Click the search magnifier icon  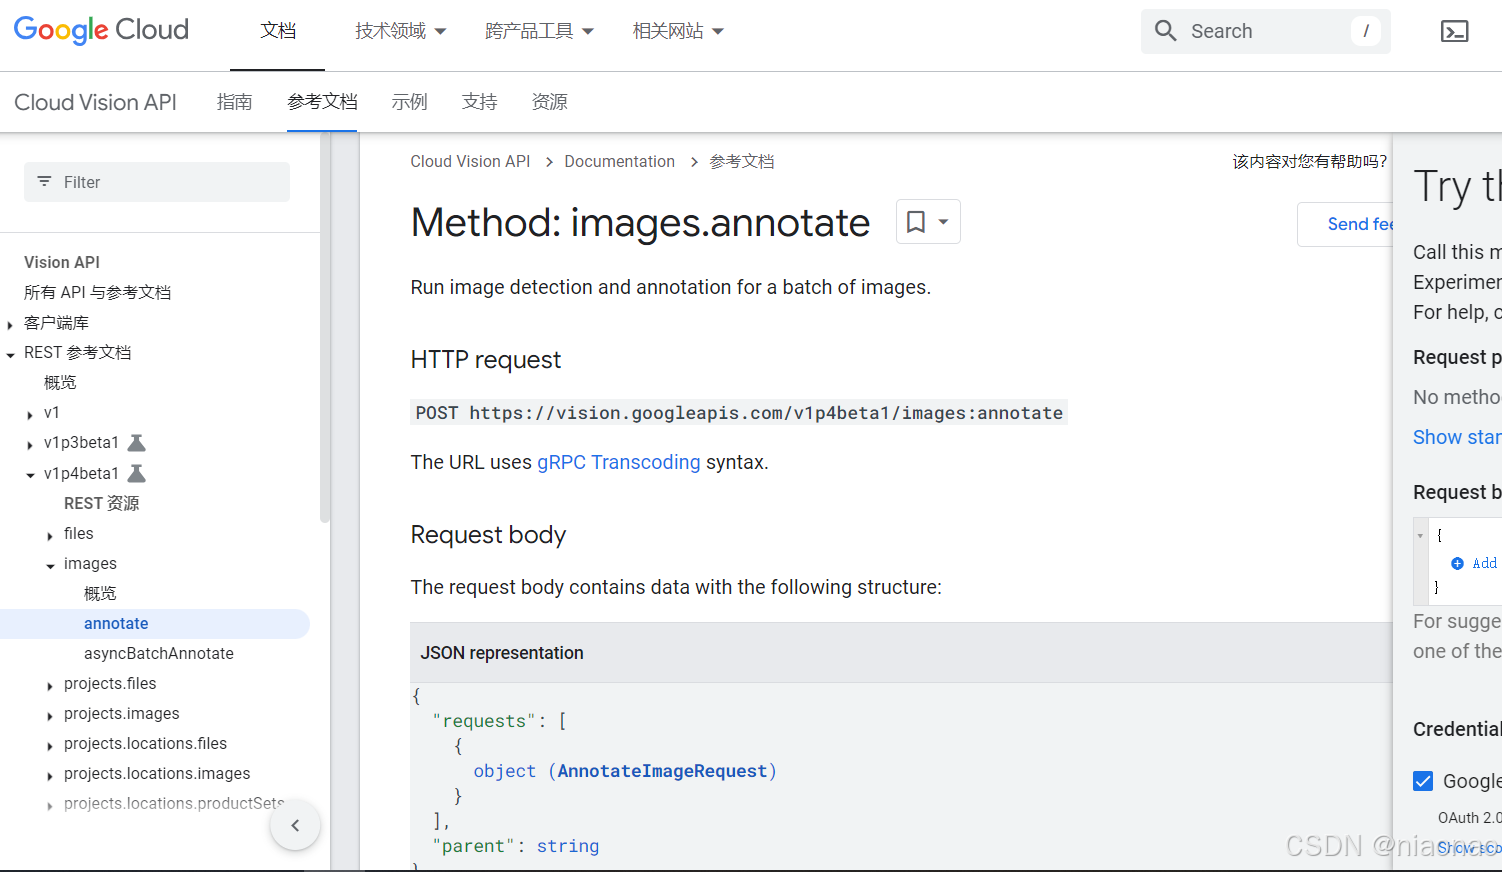[x=1165, y=31]
